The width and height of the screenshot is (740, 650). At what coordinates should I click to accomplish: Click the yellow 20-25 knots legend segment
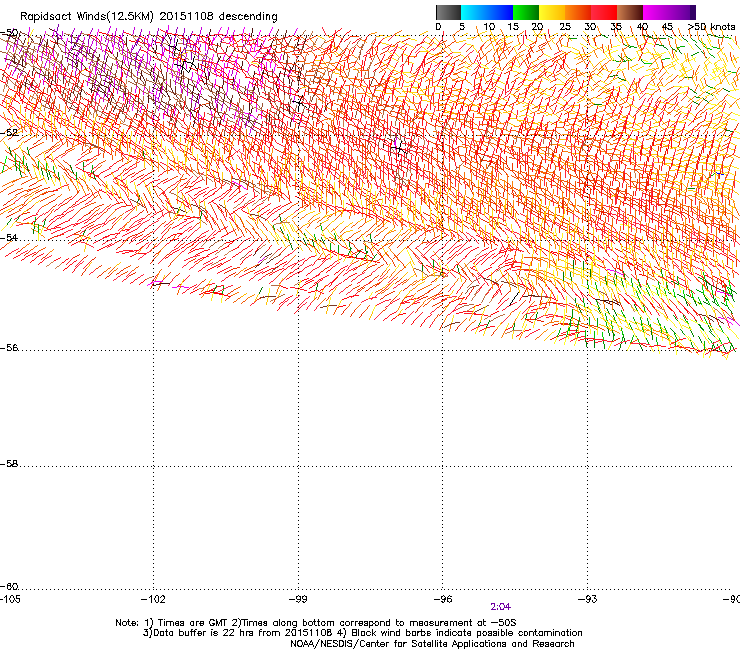[552, 12]
